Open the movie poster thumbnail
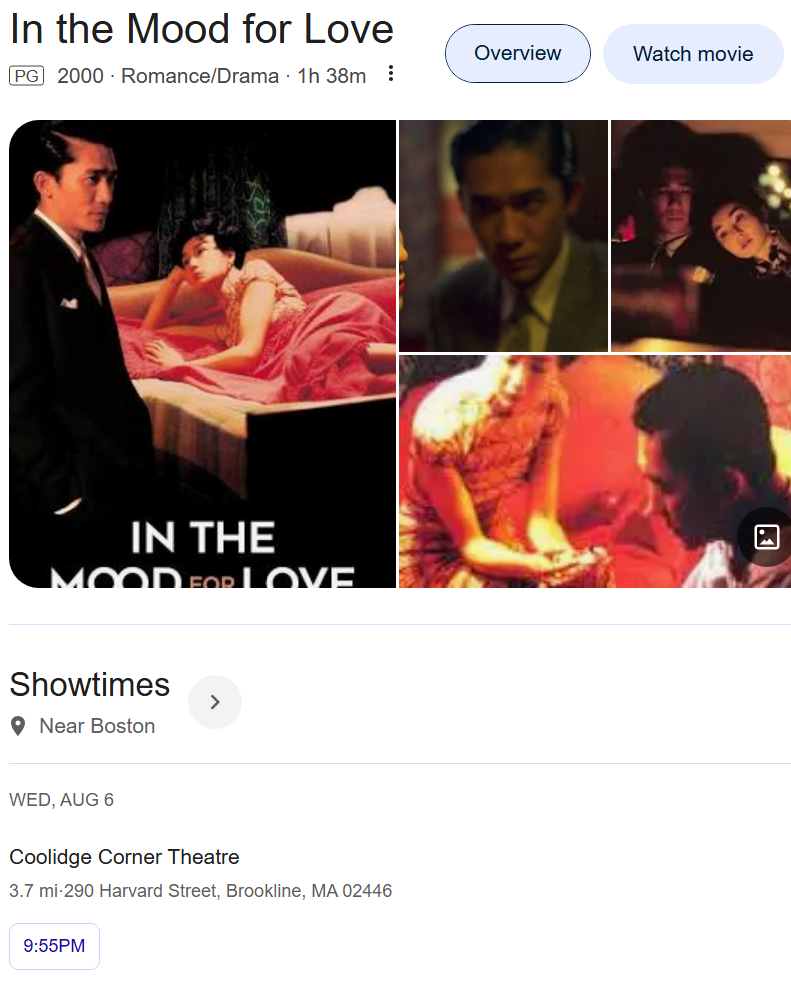The image size is (791, 986). [x=202, y=354]
